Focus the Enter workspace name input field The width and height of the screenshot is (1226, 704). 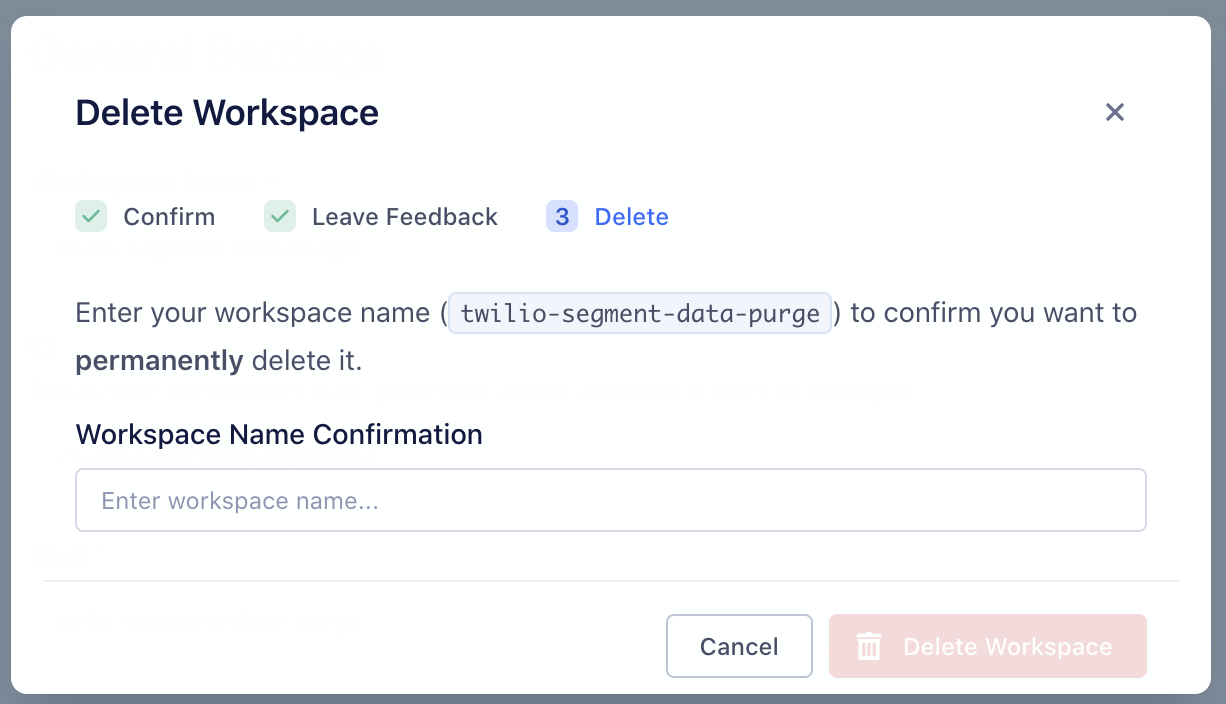(610, 500)
